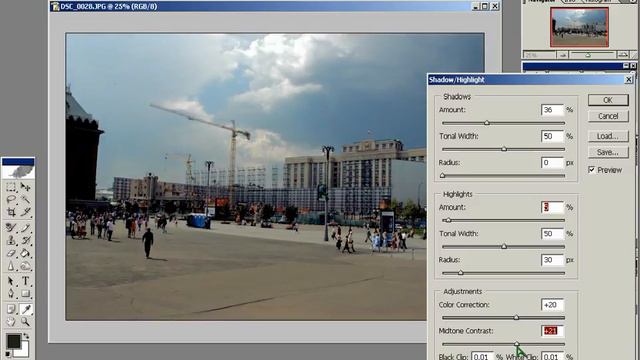
Task: Click the Highlights Amount slider
Action: click(x=503, y=220)
